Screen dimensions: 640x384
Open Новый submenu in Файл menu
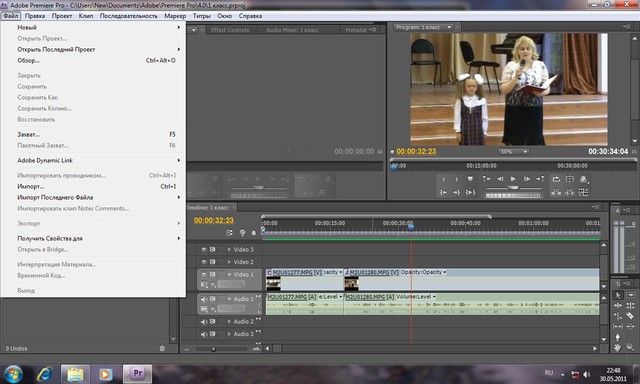(x=92, y=27)
